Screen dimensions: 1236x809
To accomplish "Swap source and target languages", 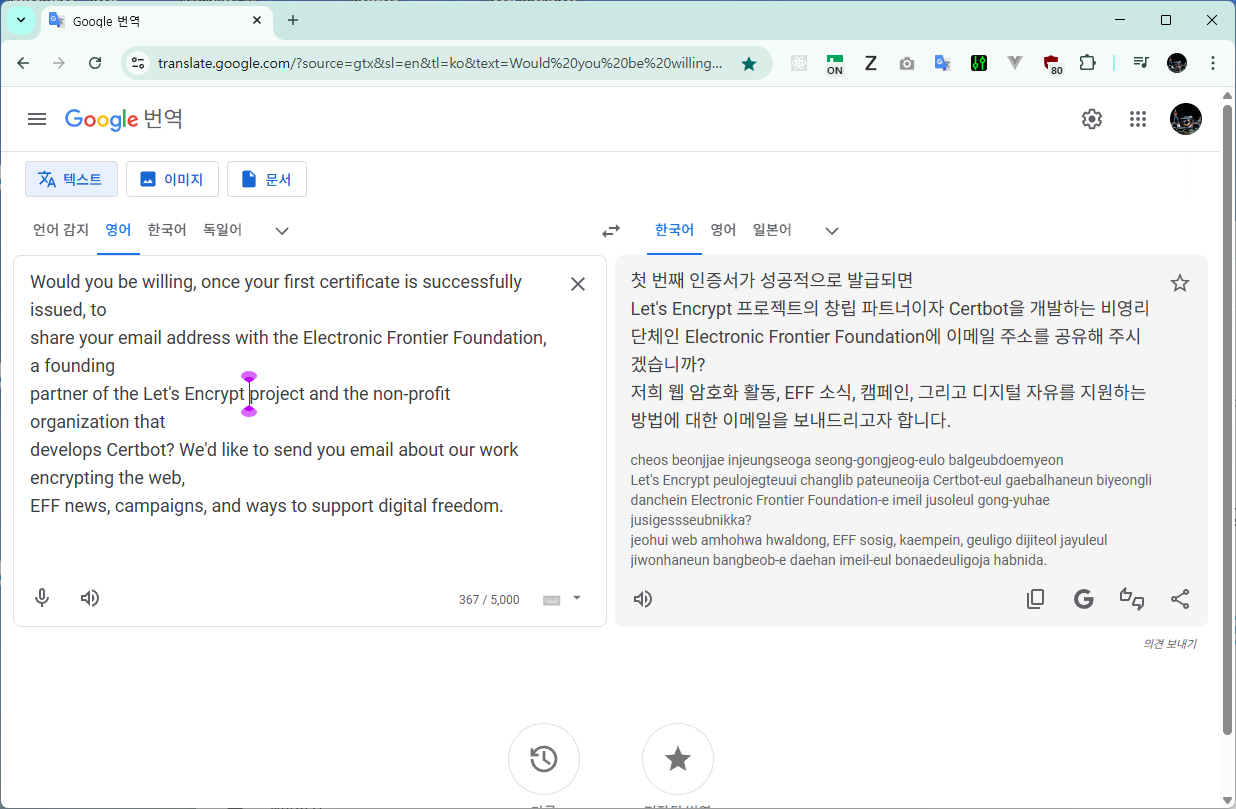I will pyautogui.click(x=611, y=231).
